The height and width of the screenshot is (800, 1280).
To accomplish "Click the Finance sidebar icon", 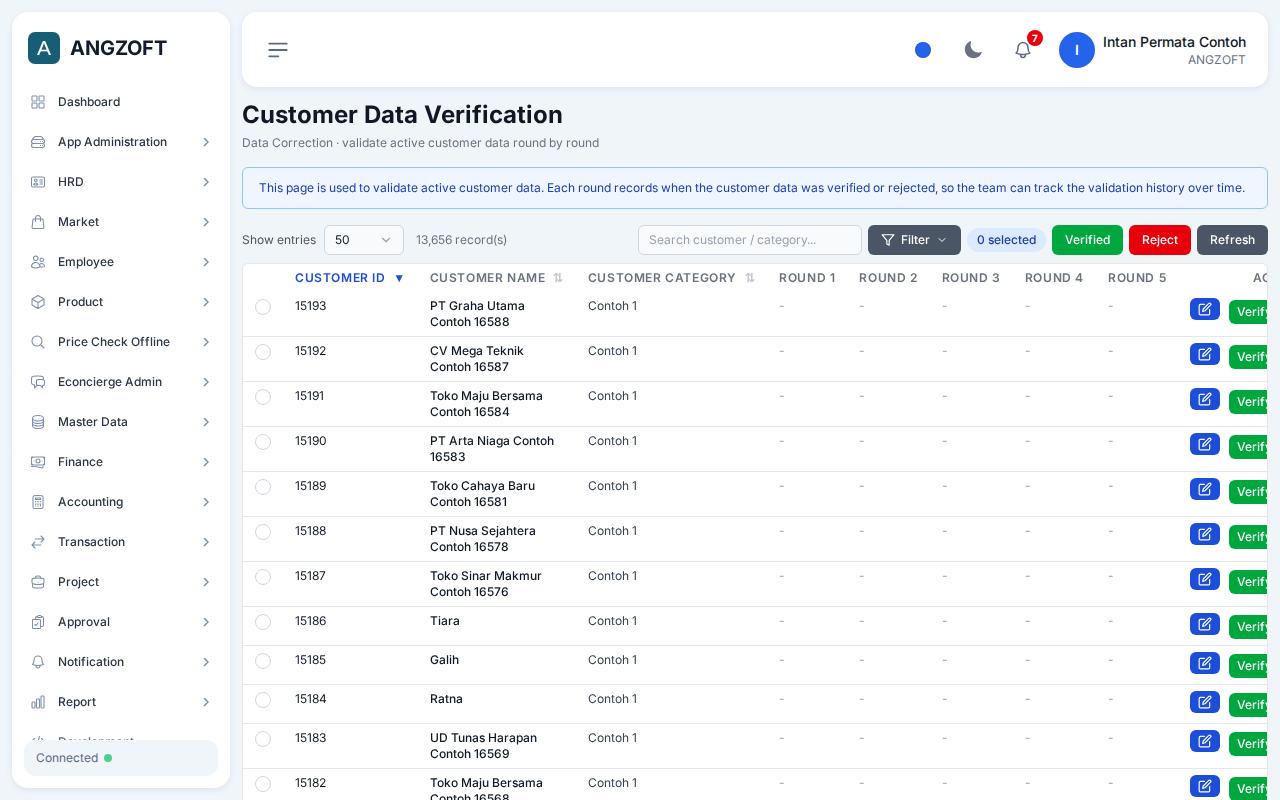I will click(38, 462).
